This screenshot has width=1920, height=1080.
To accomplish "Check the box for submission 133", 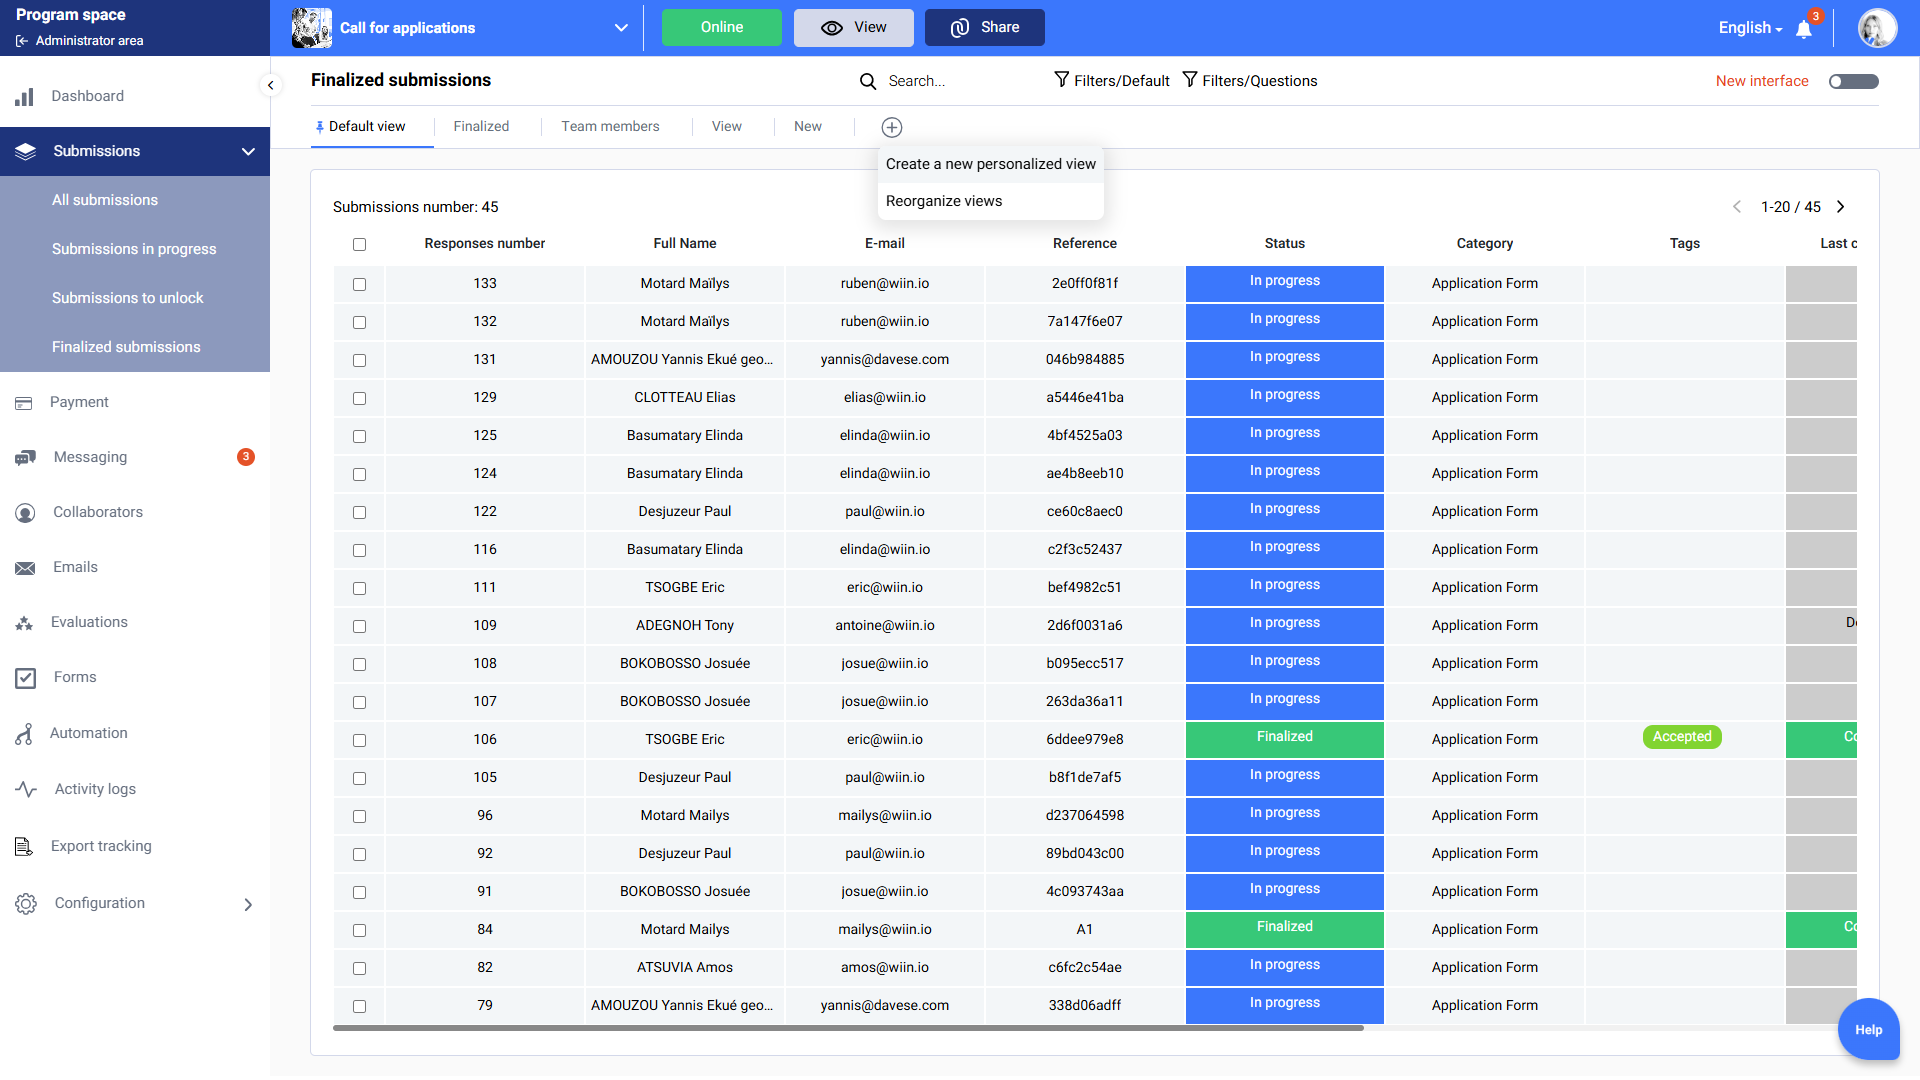I will [x=359, y=285].
